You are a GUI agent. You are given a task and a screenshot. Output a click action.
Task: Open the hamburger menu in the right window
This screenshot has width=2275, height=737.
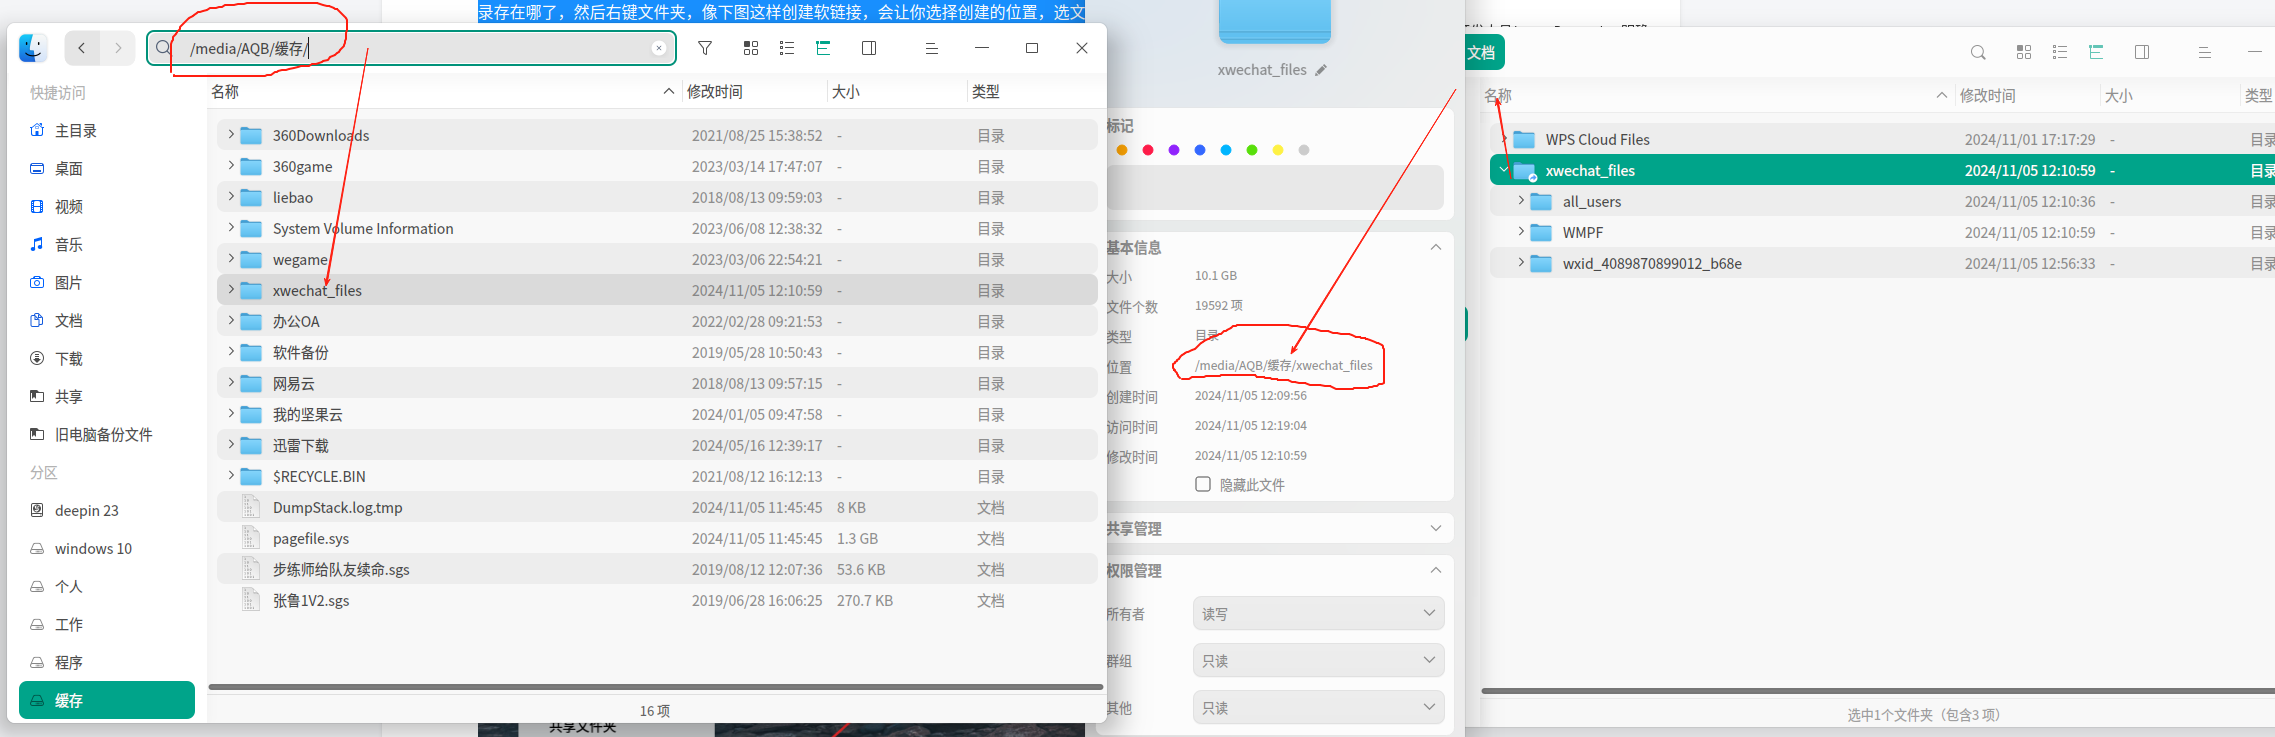[2204, 52]
